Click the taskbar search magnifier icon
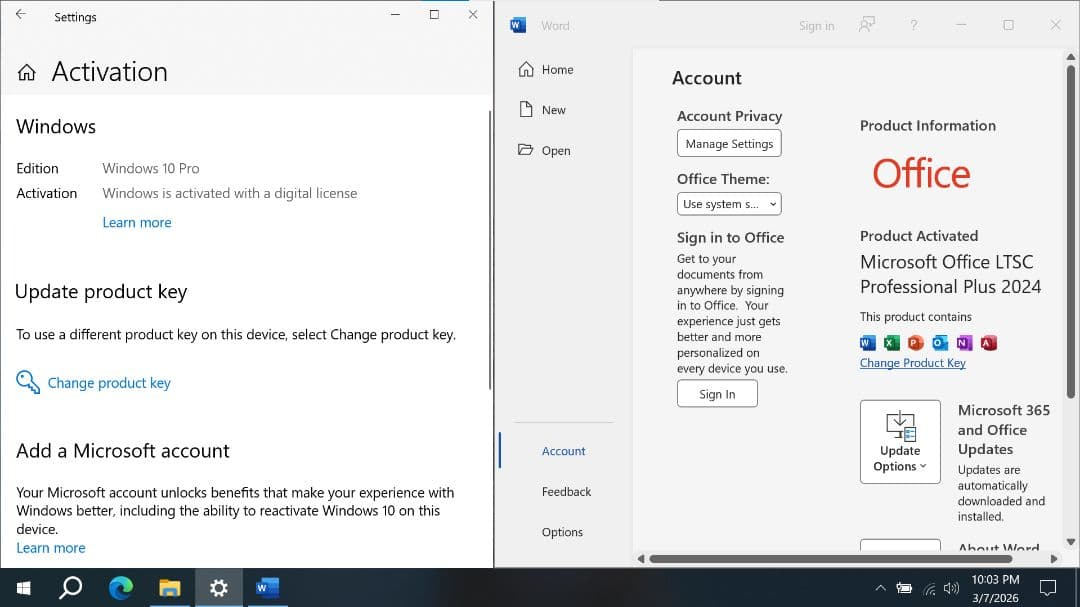Viewport: 1080px width, 607px height. pos(71,587)
